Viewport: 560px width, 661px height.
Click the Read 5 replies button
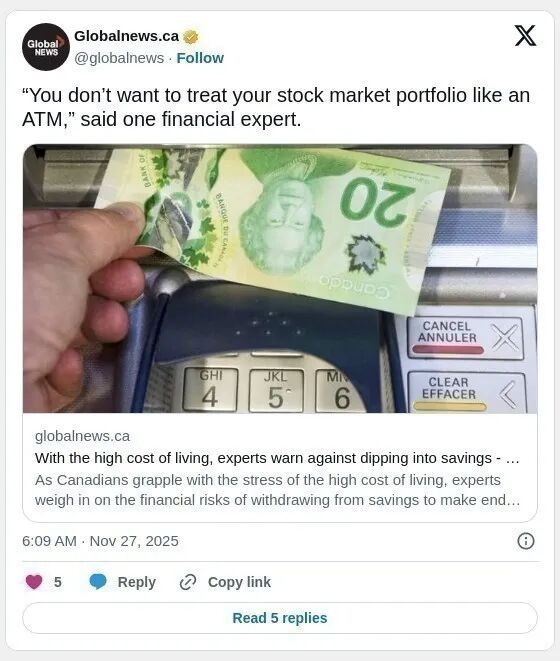[280, 618]
